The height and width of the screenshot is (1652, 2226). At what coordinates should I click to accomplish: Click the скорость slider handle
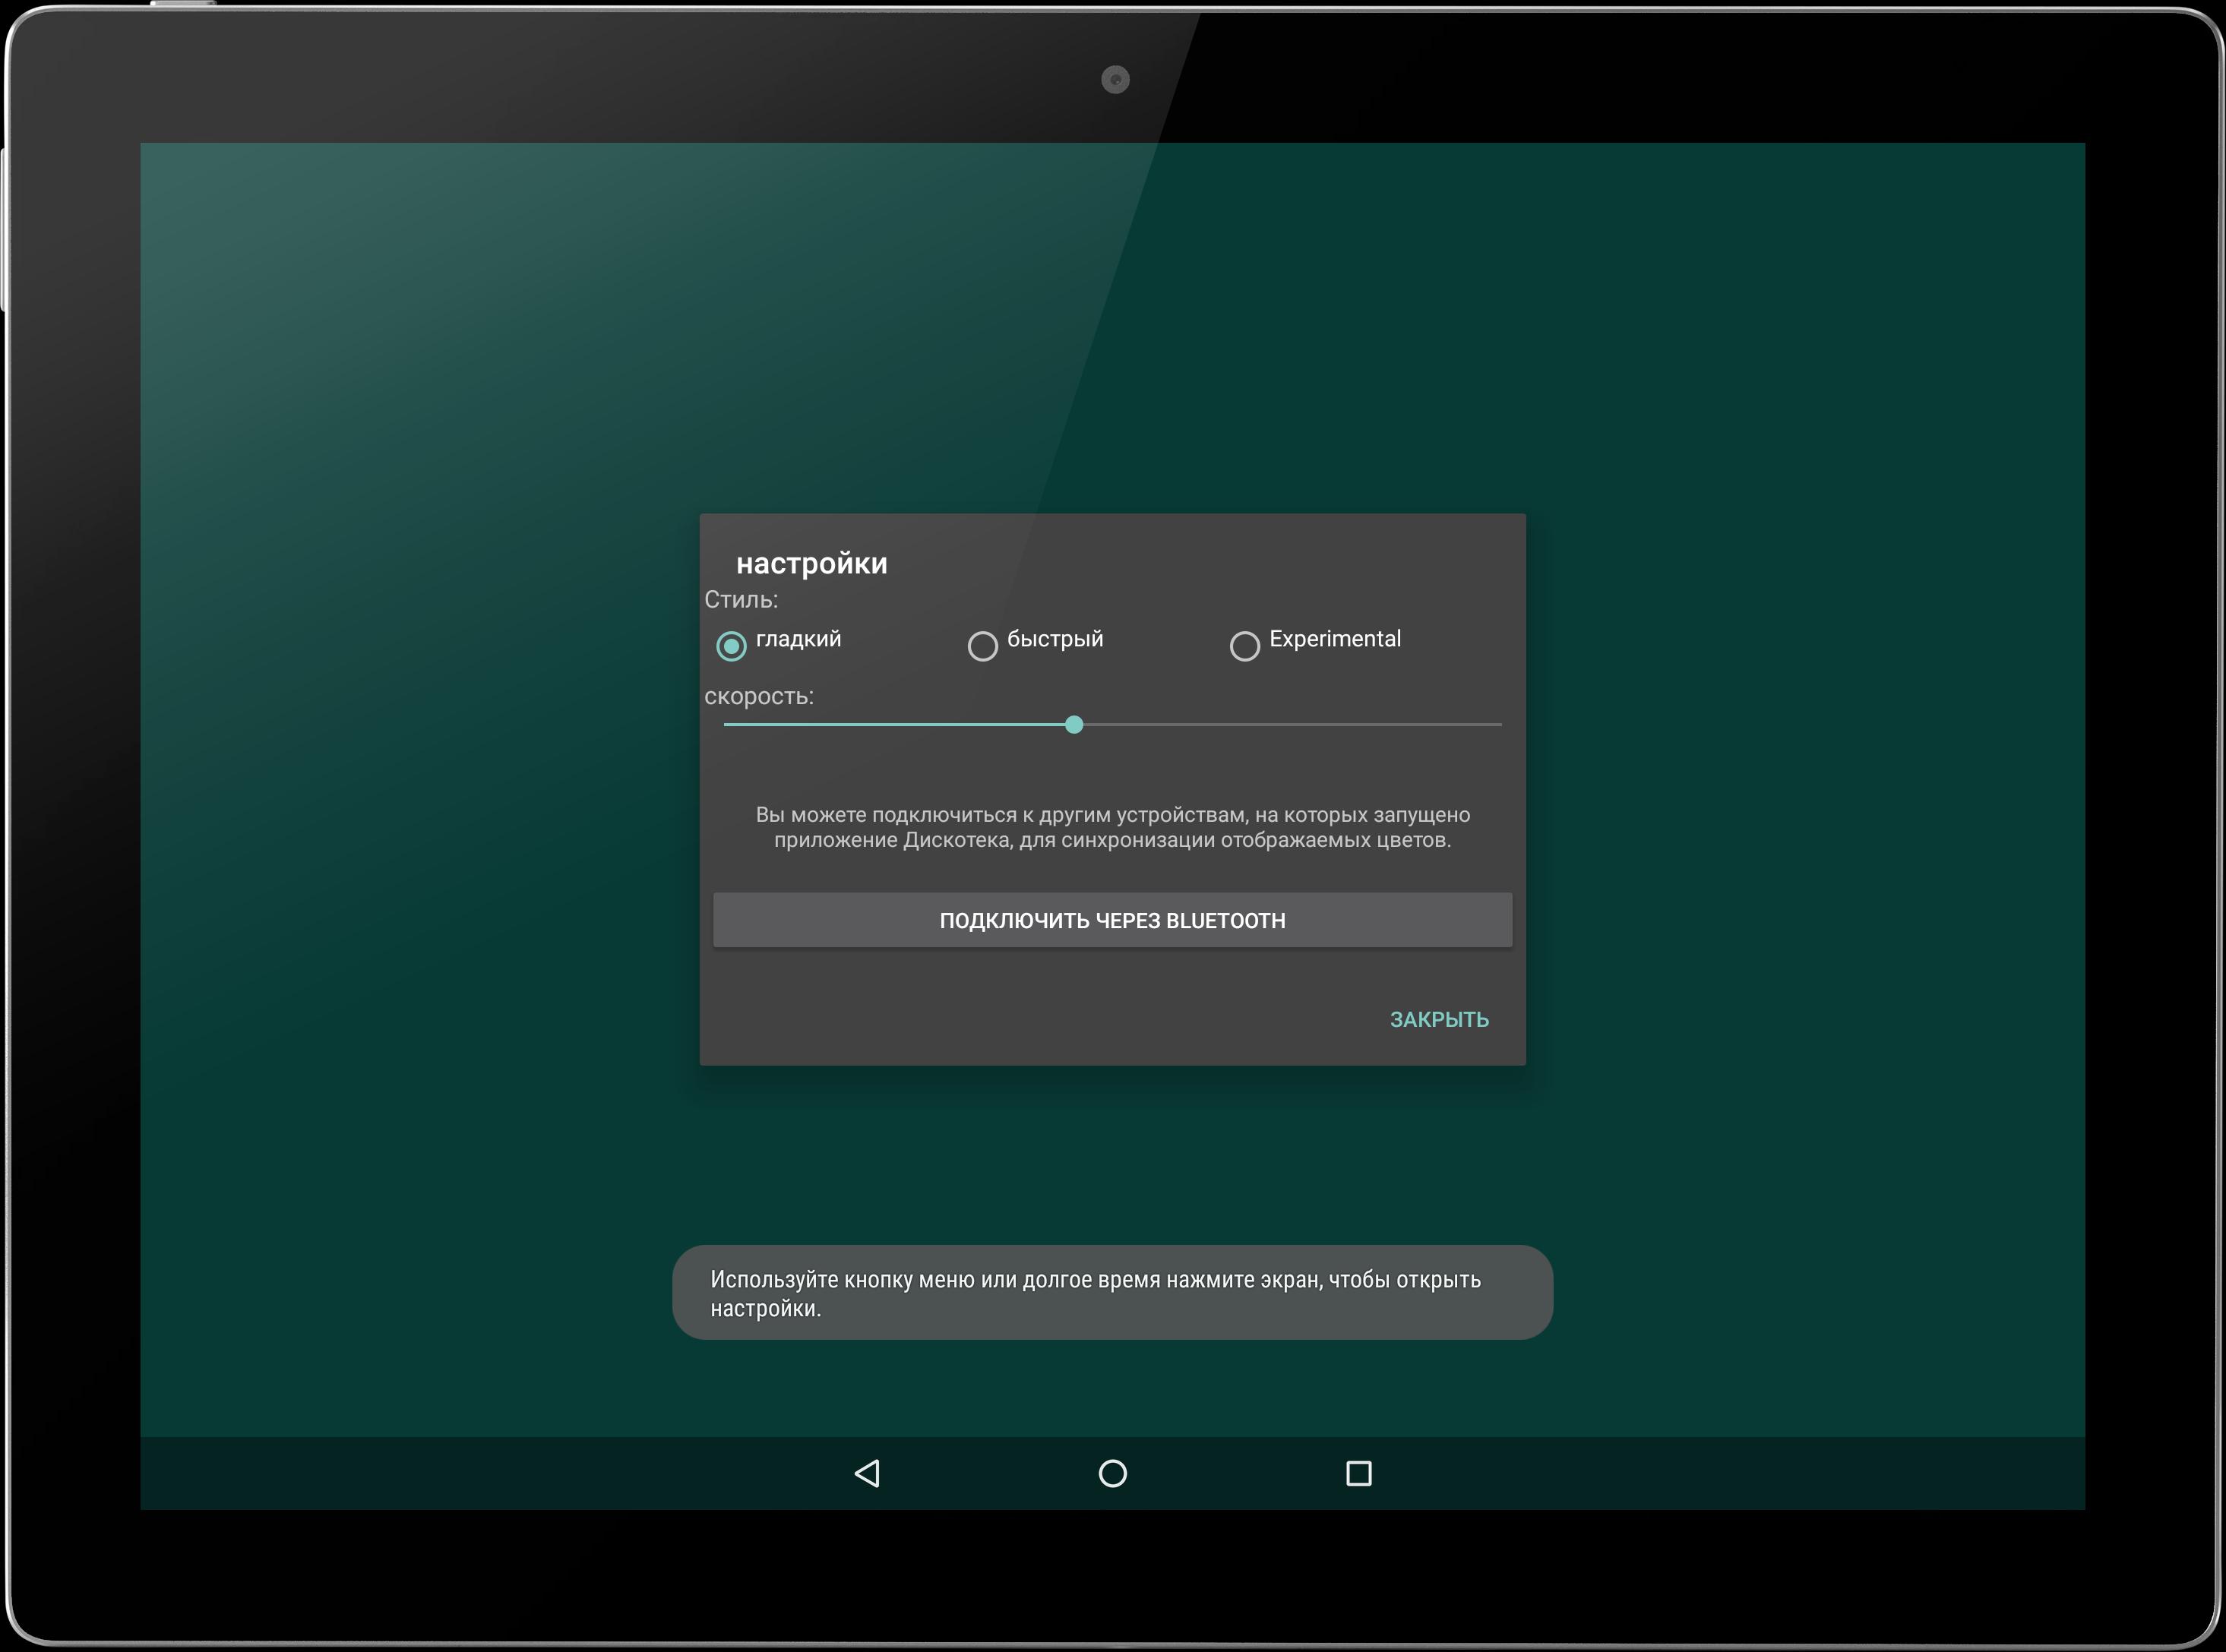point(1074,724)
